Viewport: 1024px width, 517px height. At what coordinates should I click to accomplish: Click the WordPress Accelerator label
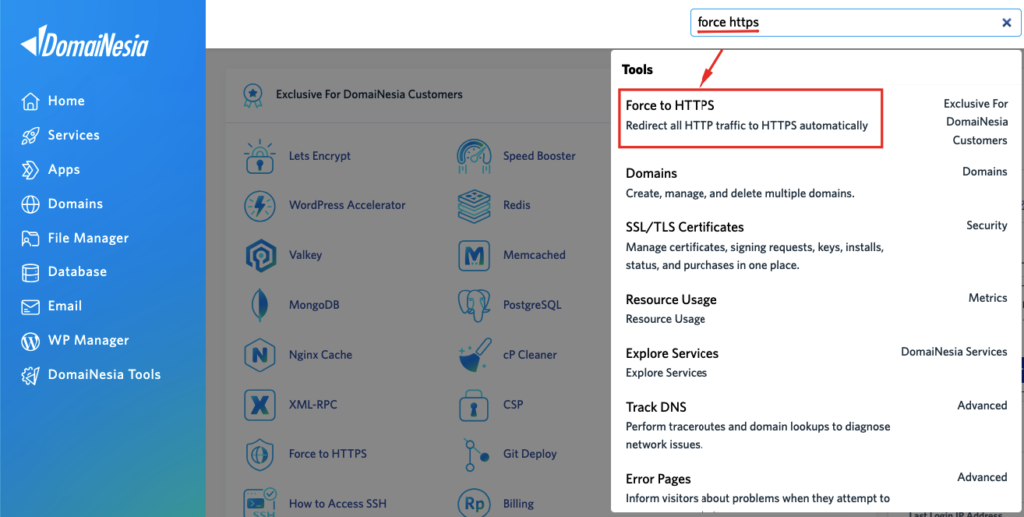click(x=347, y=205)
